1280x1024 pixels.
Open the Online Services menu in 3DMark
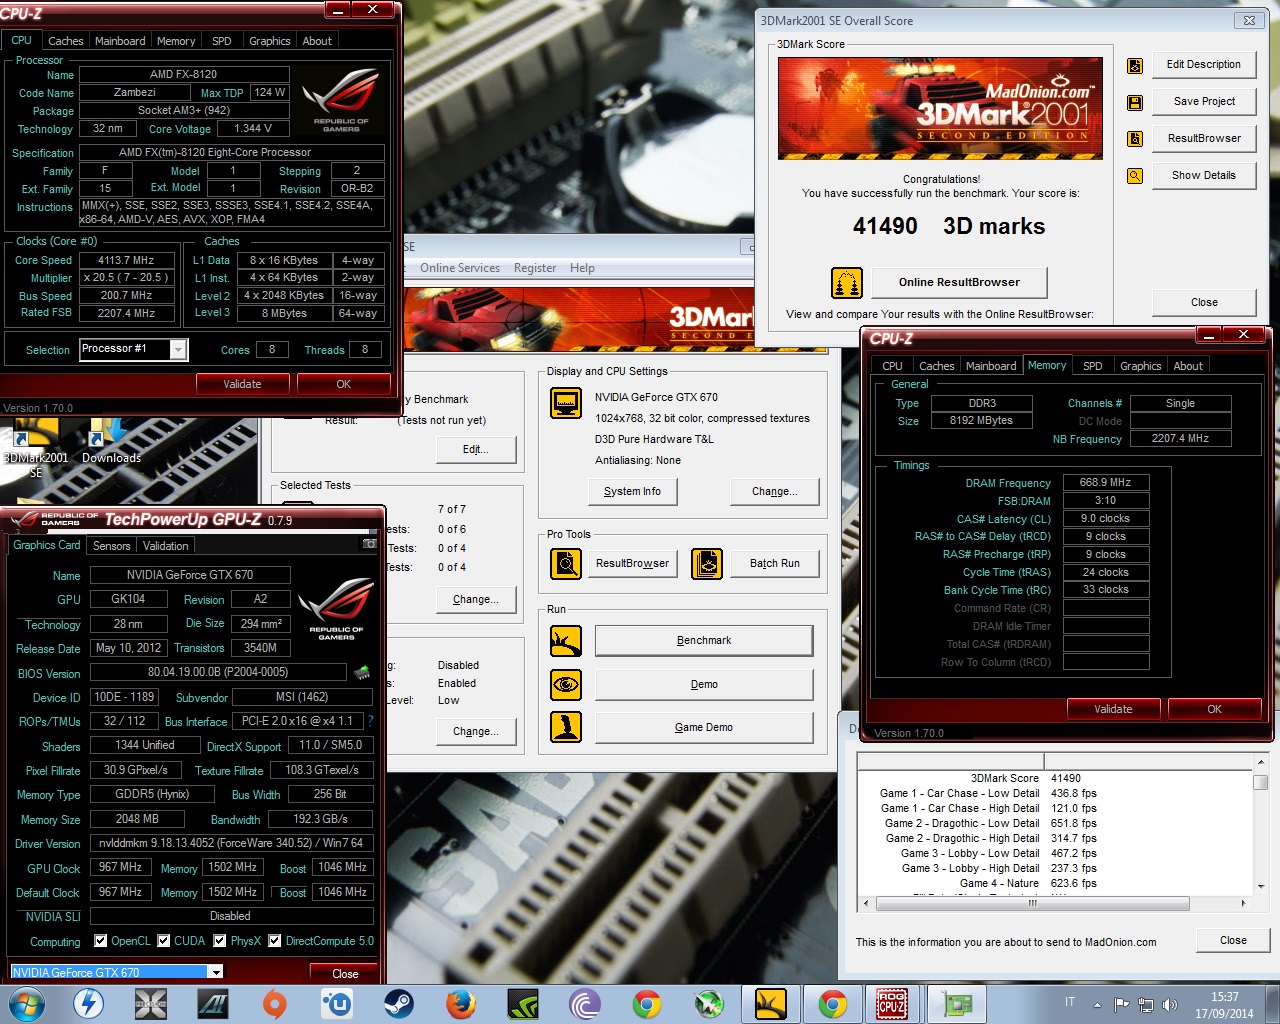460,268
